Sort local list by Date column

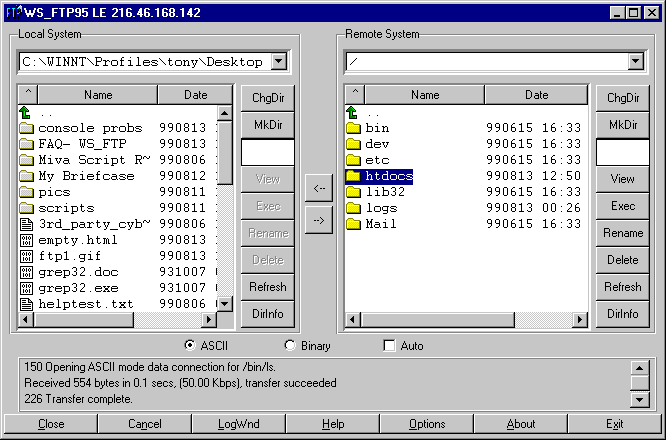[x=195, y=95]
